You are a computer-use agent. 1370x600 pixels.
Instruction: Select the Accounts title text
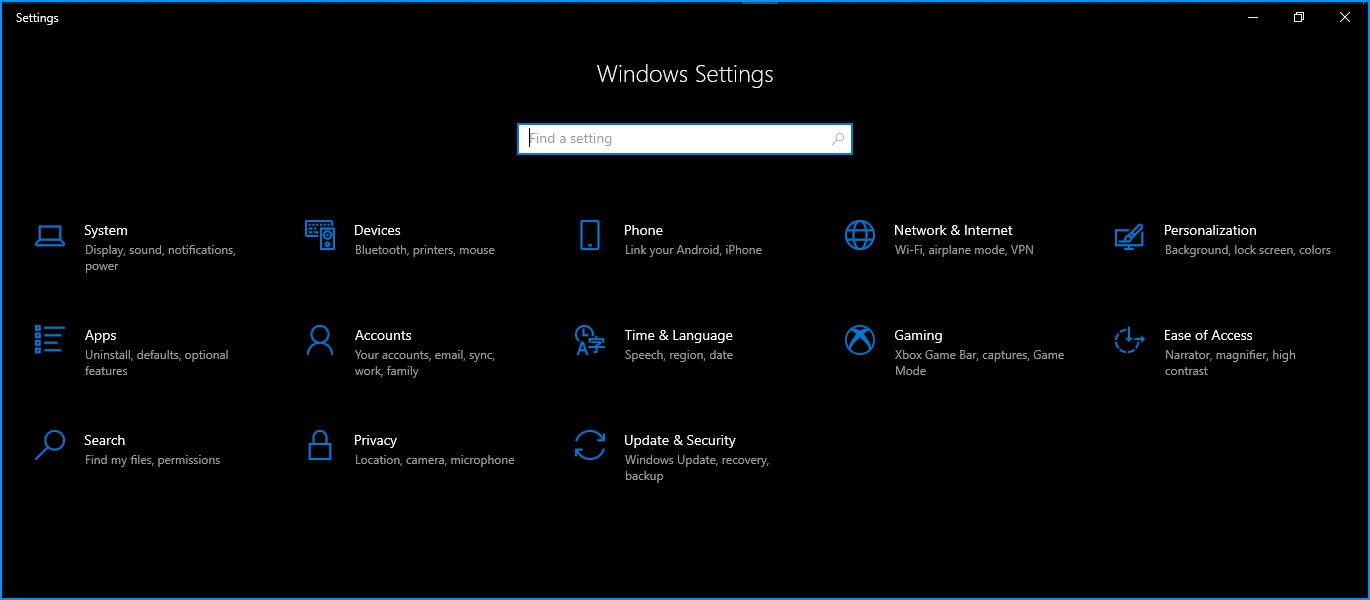(383, 335)
